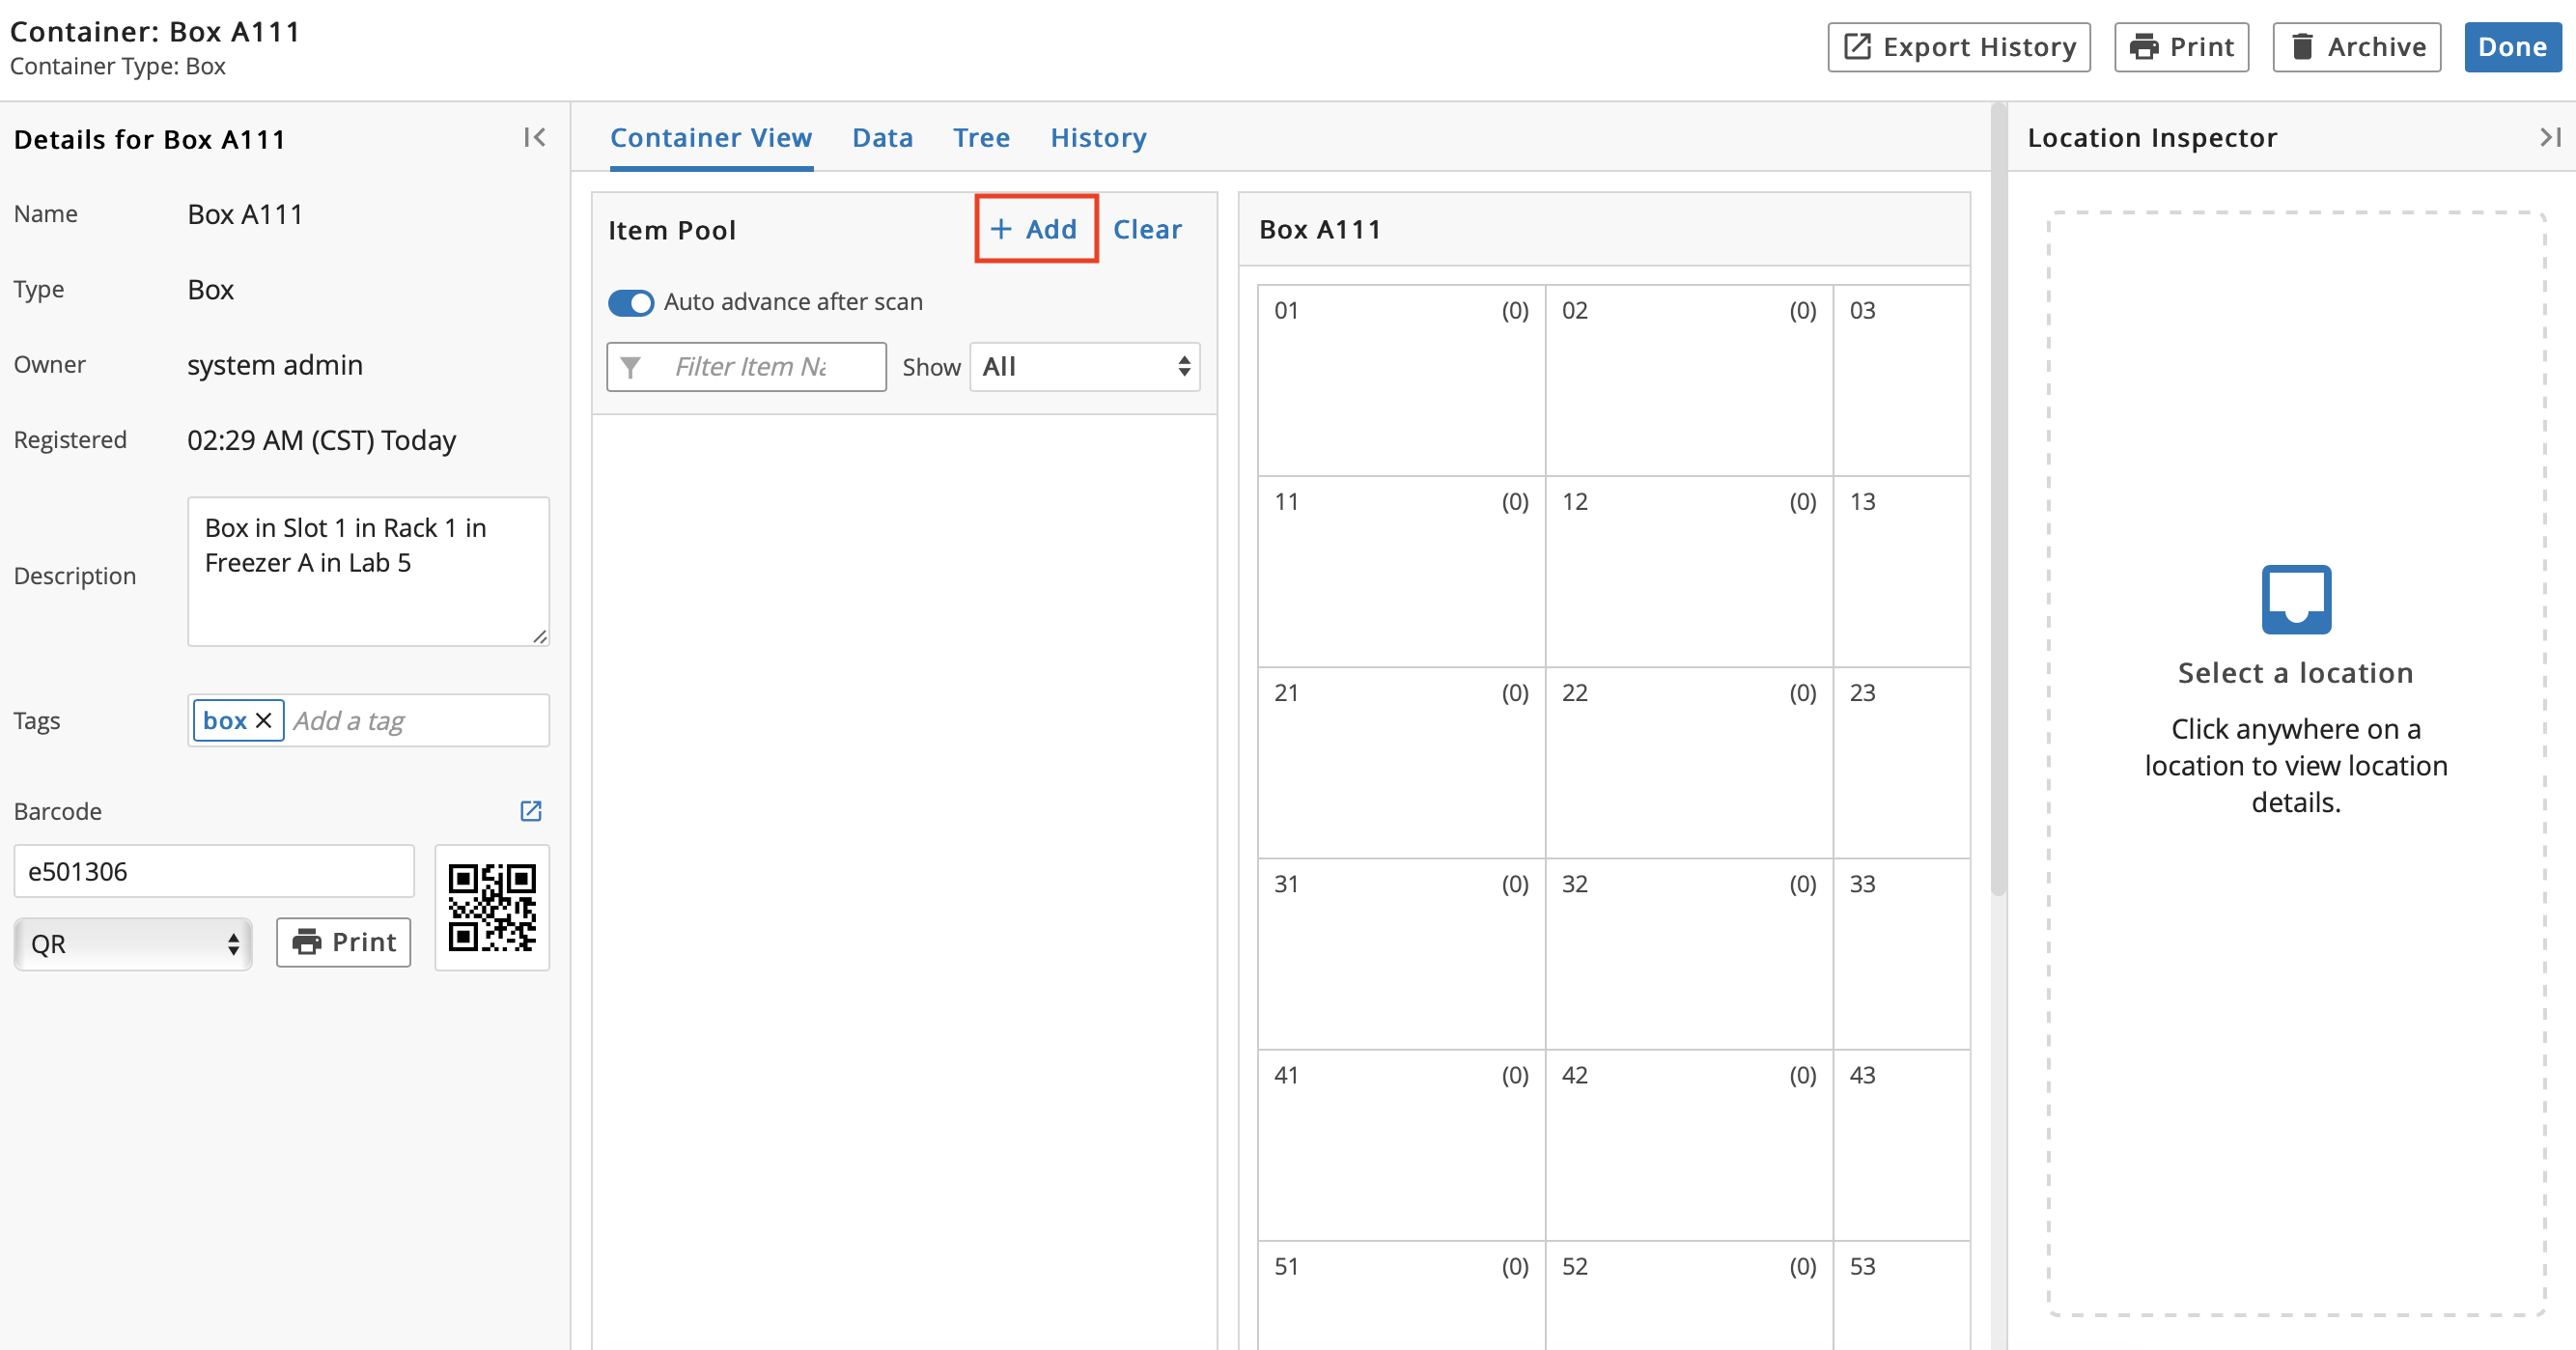Select box slot 23
Screen dimensions: 2576x1350
[x=1902, y=762]
